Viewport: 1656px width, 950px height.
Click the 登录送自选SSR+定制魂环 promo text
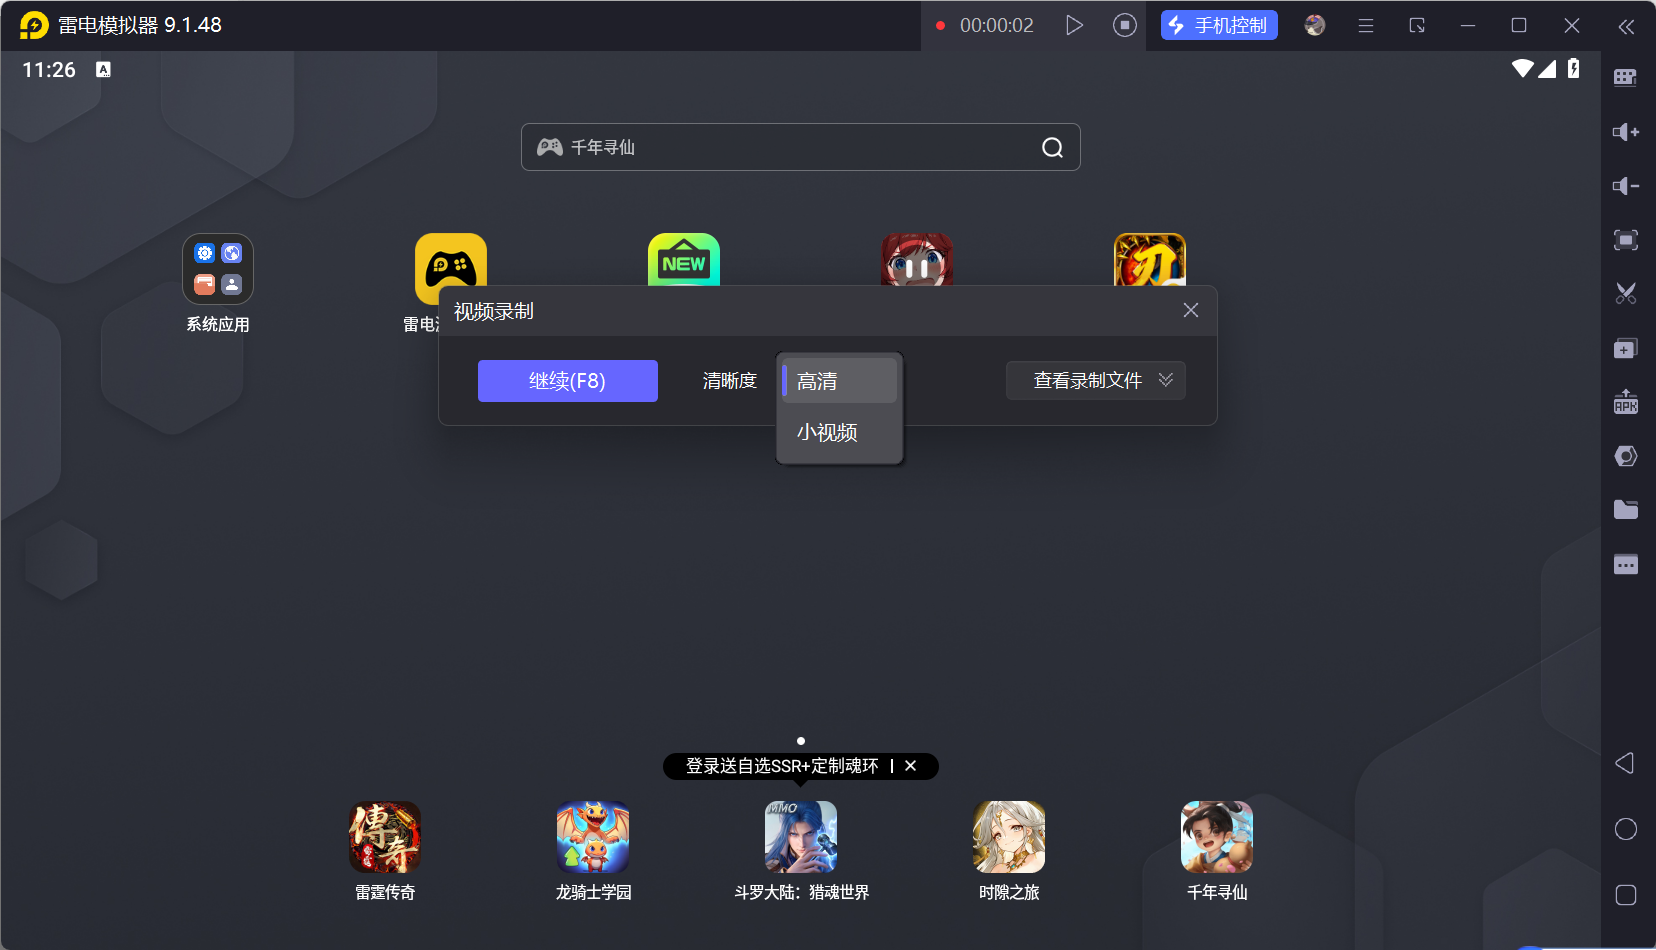[x=782, y=766]
